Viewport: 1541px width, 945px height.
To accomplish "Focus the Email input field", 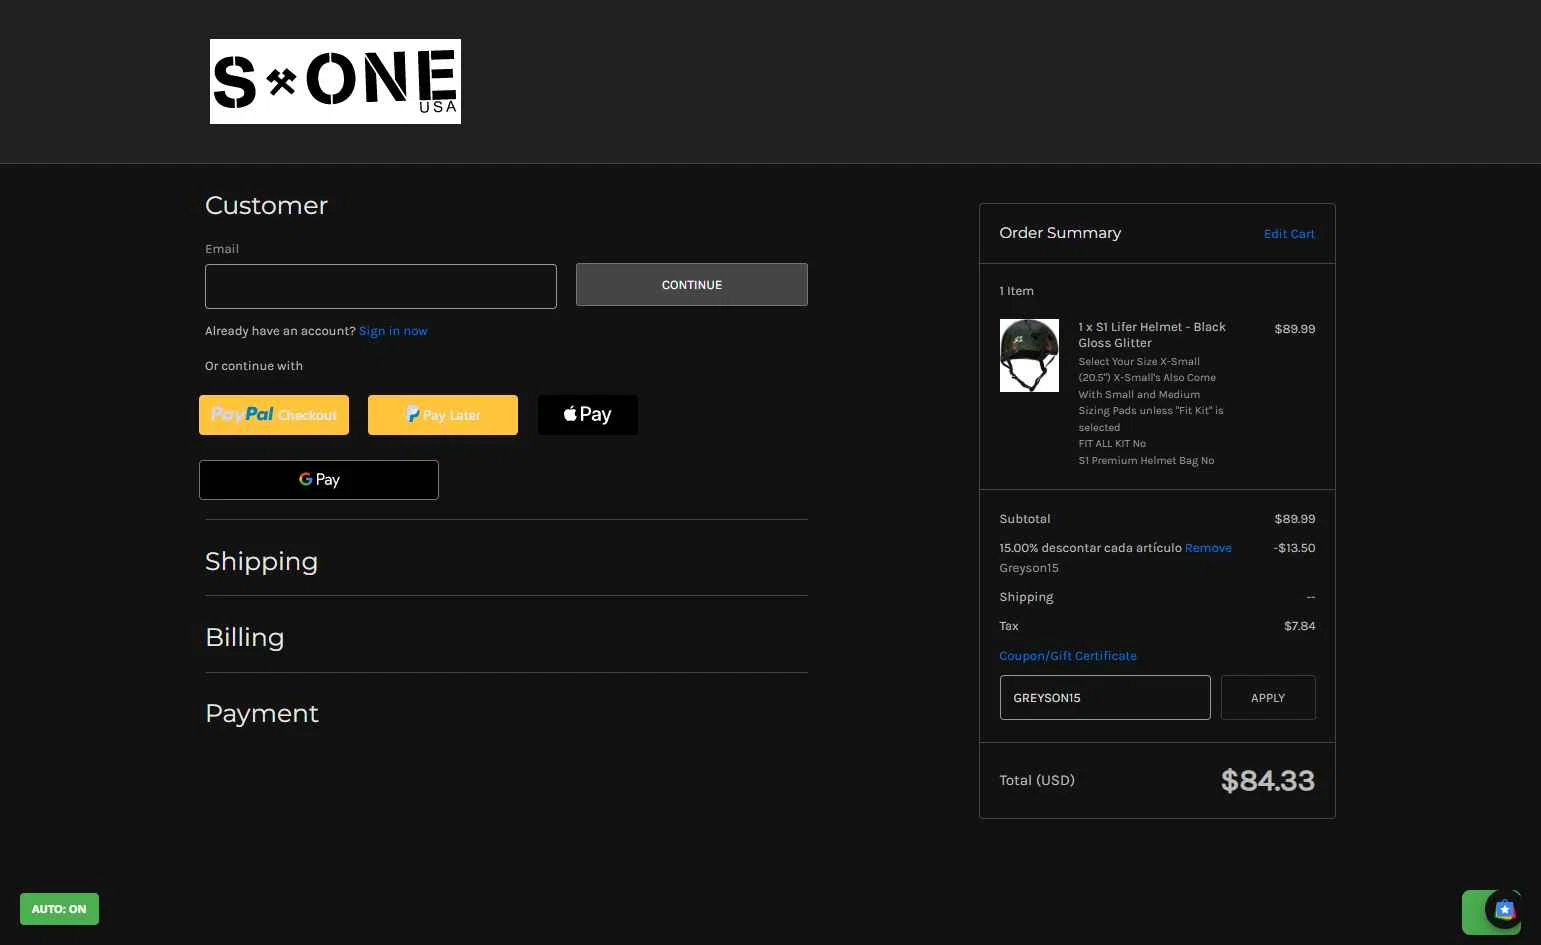I will [381, 286].
